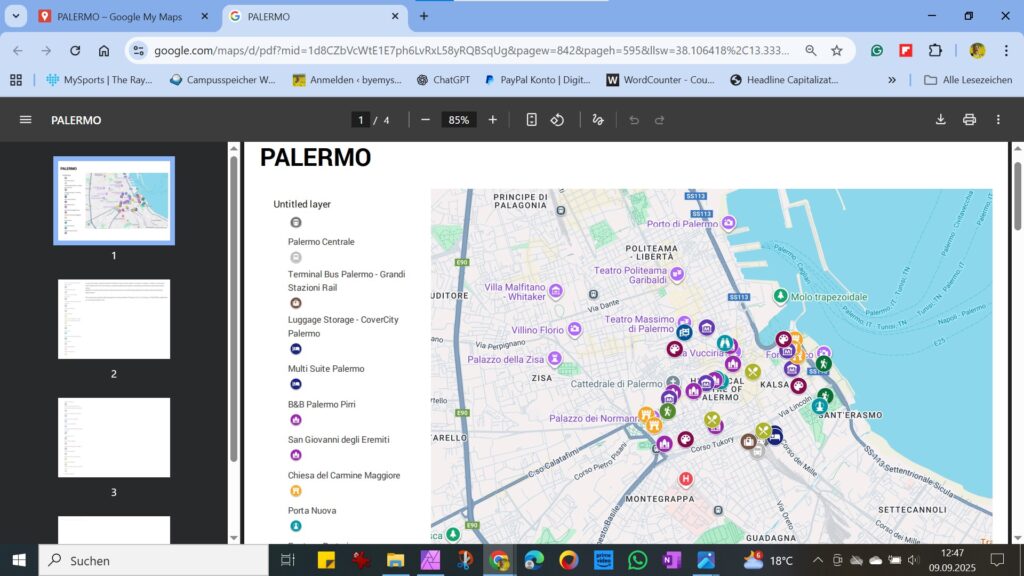Select the page 2 thumbnail
1024x576 pixels.
click(114, 319)
